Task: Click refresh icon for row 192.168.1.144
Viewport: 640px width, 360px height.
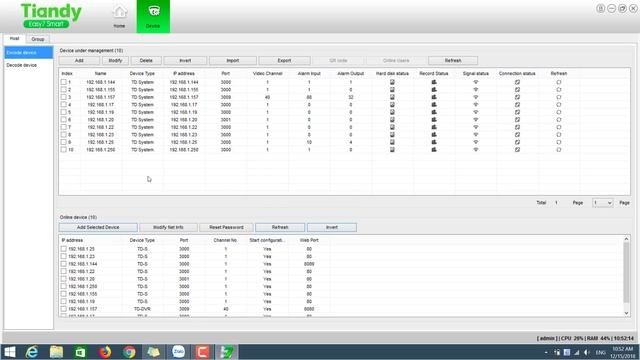Action: (x=558, y=82)
